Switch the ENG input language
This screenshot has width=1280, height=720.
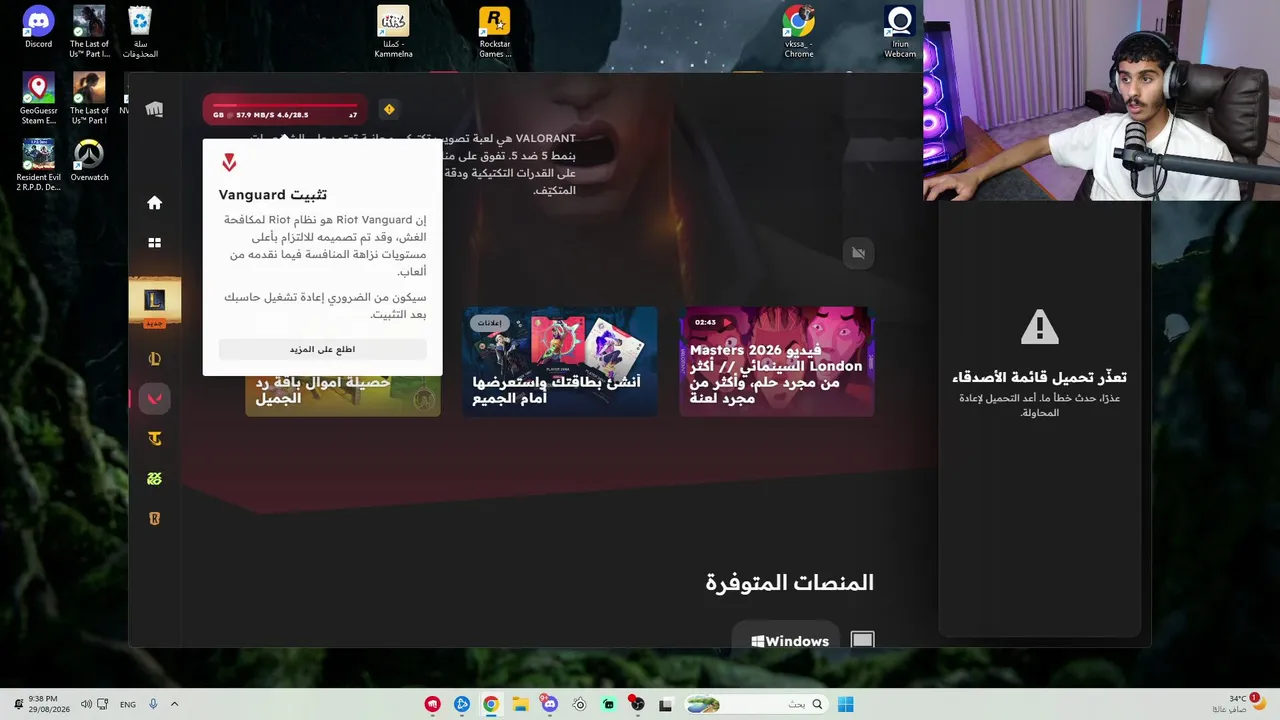[128, 705]
